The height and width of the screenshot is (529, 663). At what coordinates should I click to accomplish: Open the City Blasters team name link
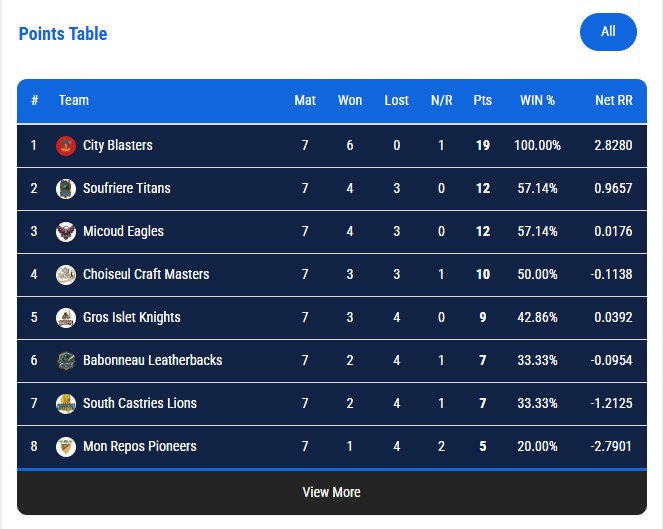click(118, 145)
